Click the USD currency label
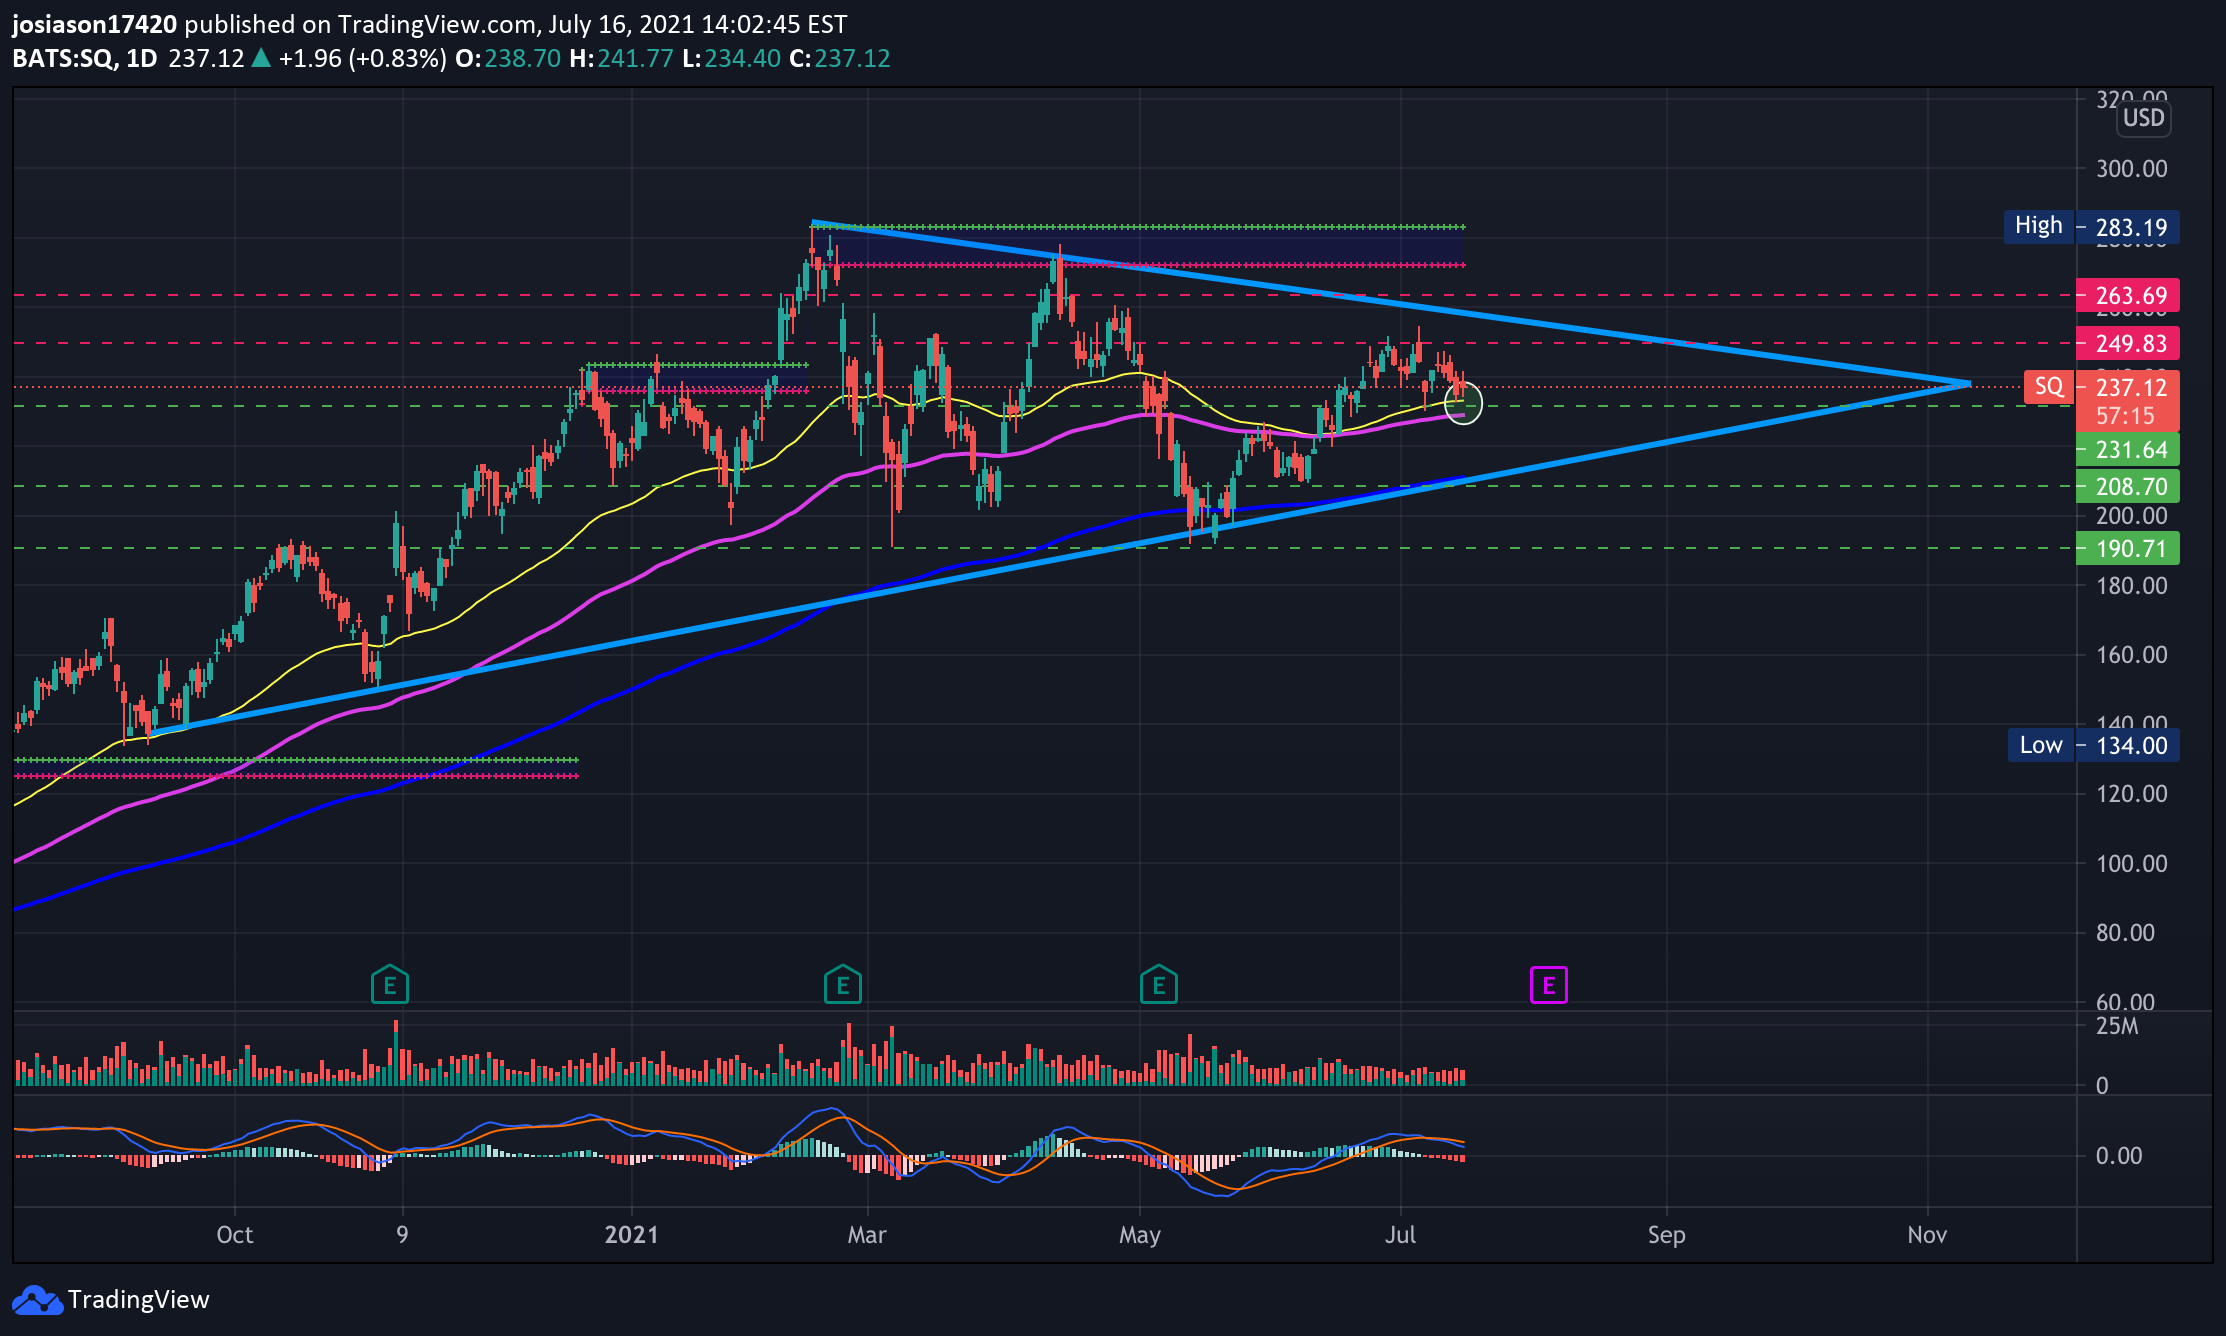 (2143, 118)
